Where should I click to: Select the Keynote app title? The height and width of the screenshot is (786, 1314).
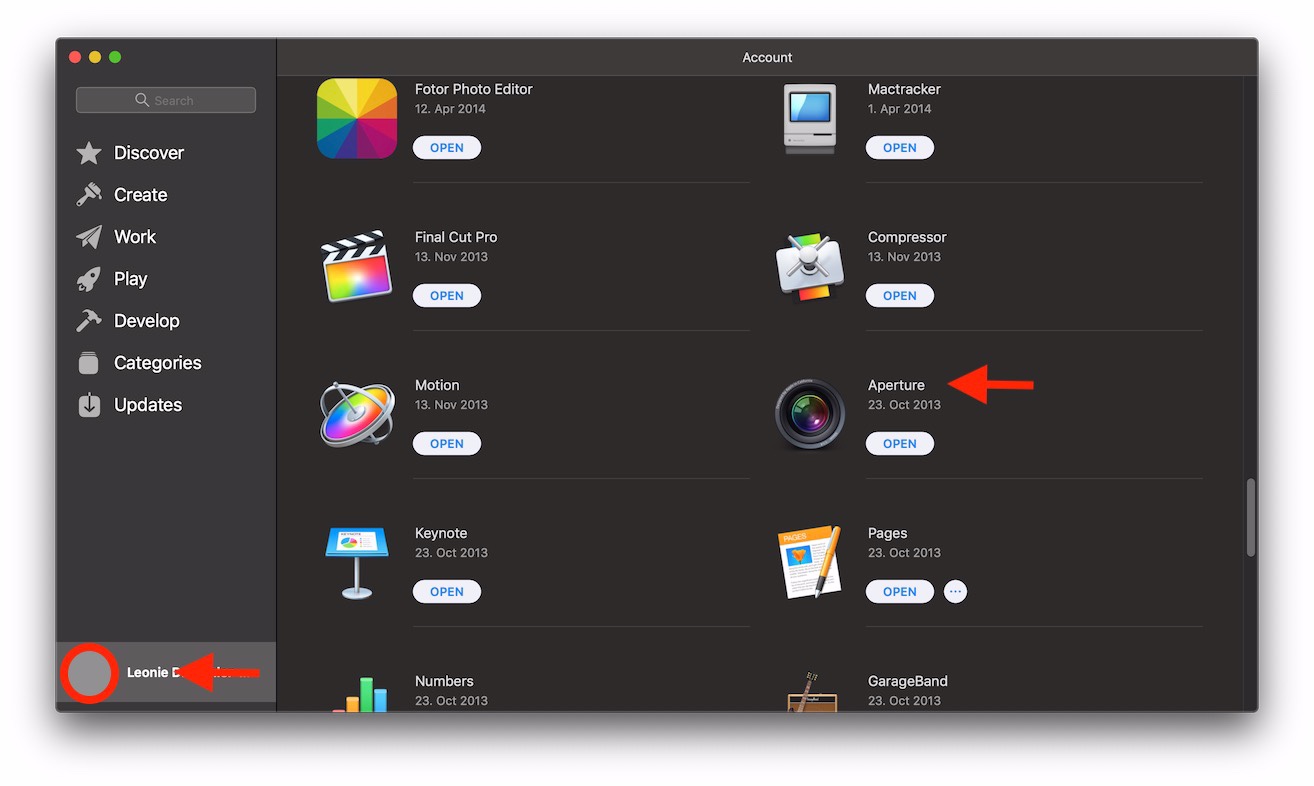tap(441, 533)
